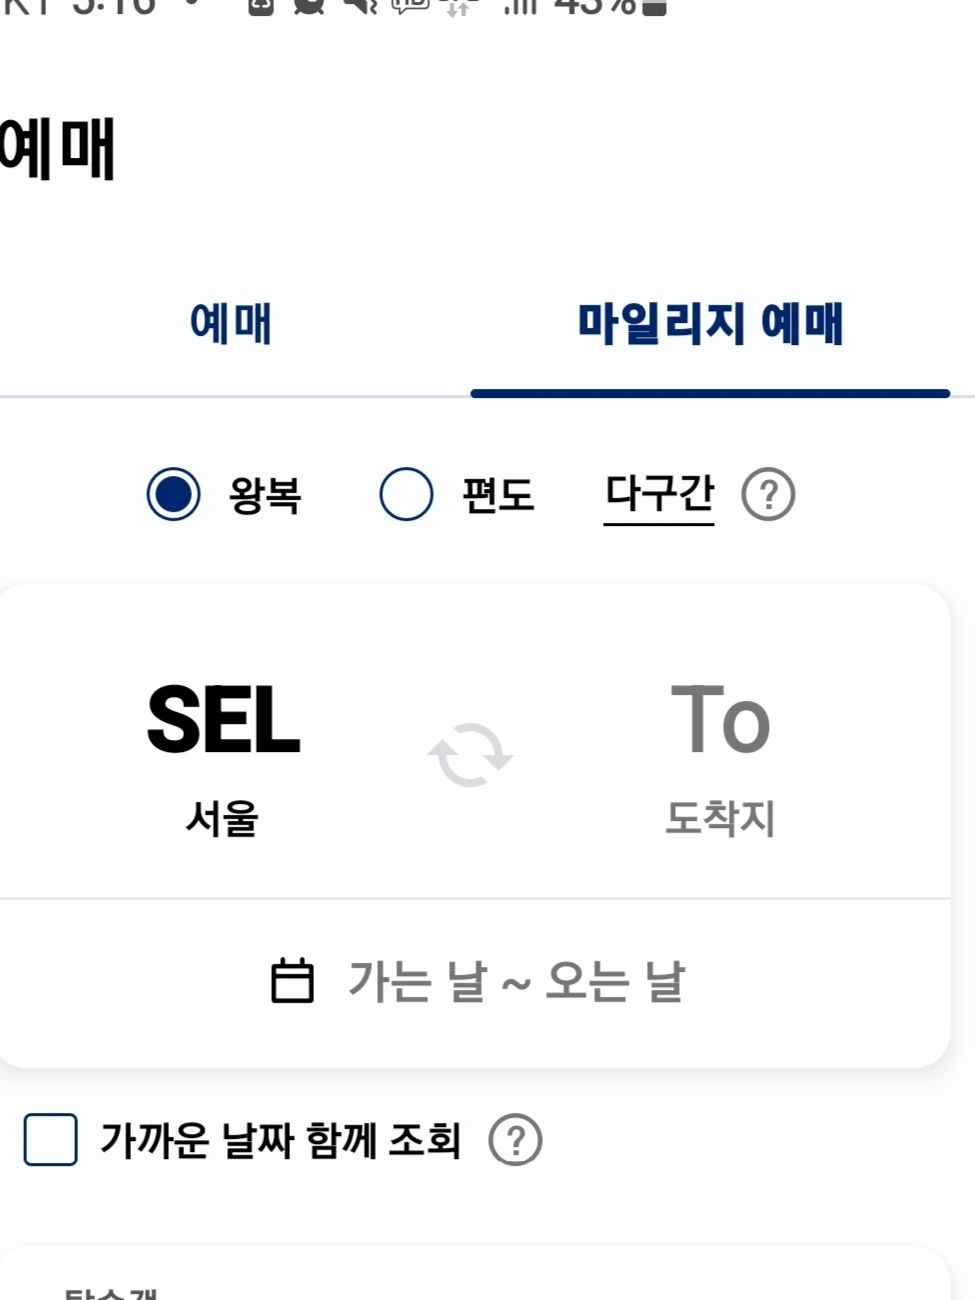Tap the 편도 label text
The height and width of the screenshot is (1300, 975).
[498, 495]
